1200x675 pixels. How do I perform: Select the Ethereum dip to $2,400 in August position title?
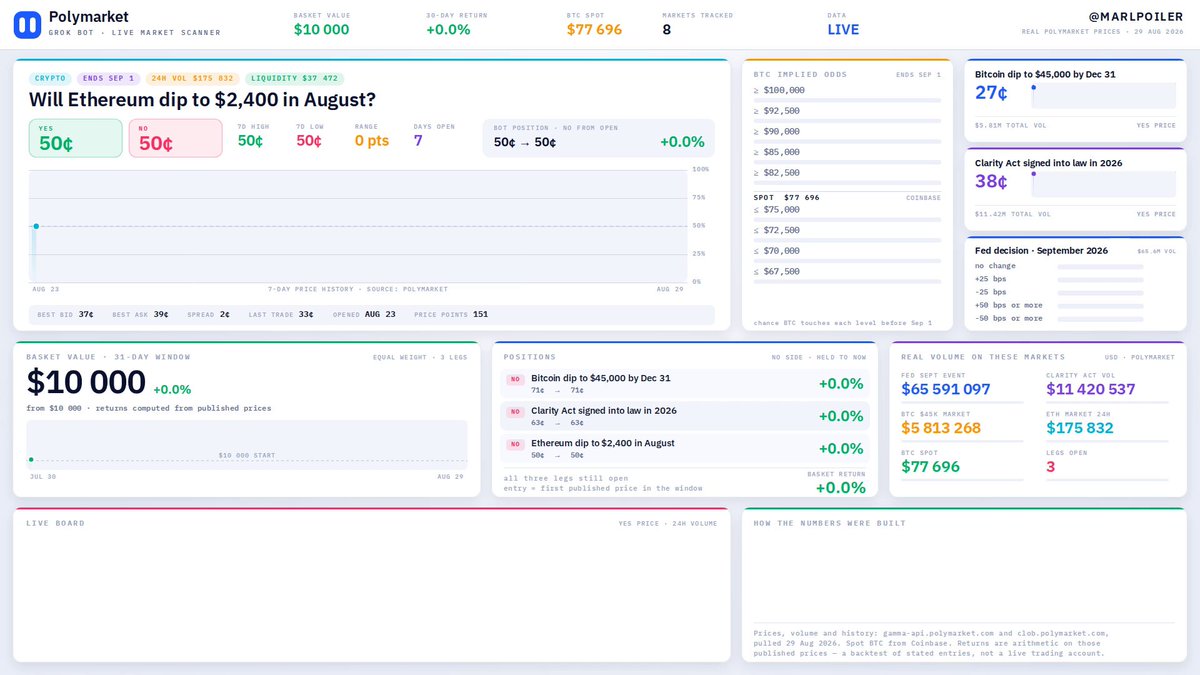click(x=603, y=443)
